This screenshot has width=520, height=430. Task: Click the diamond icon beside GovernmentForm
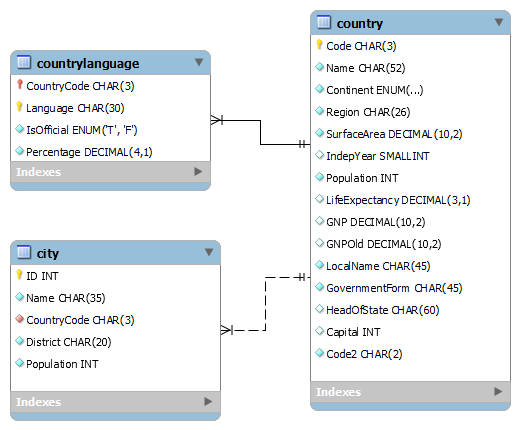[320, 287]
